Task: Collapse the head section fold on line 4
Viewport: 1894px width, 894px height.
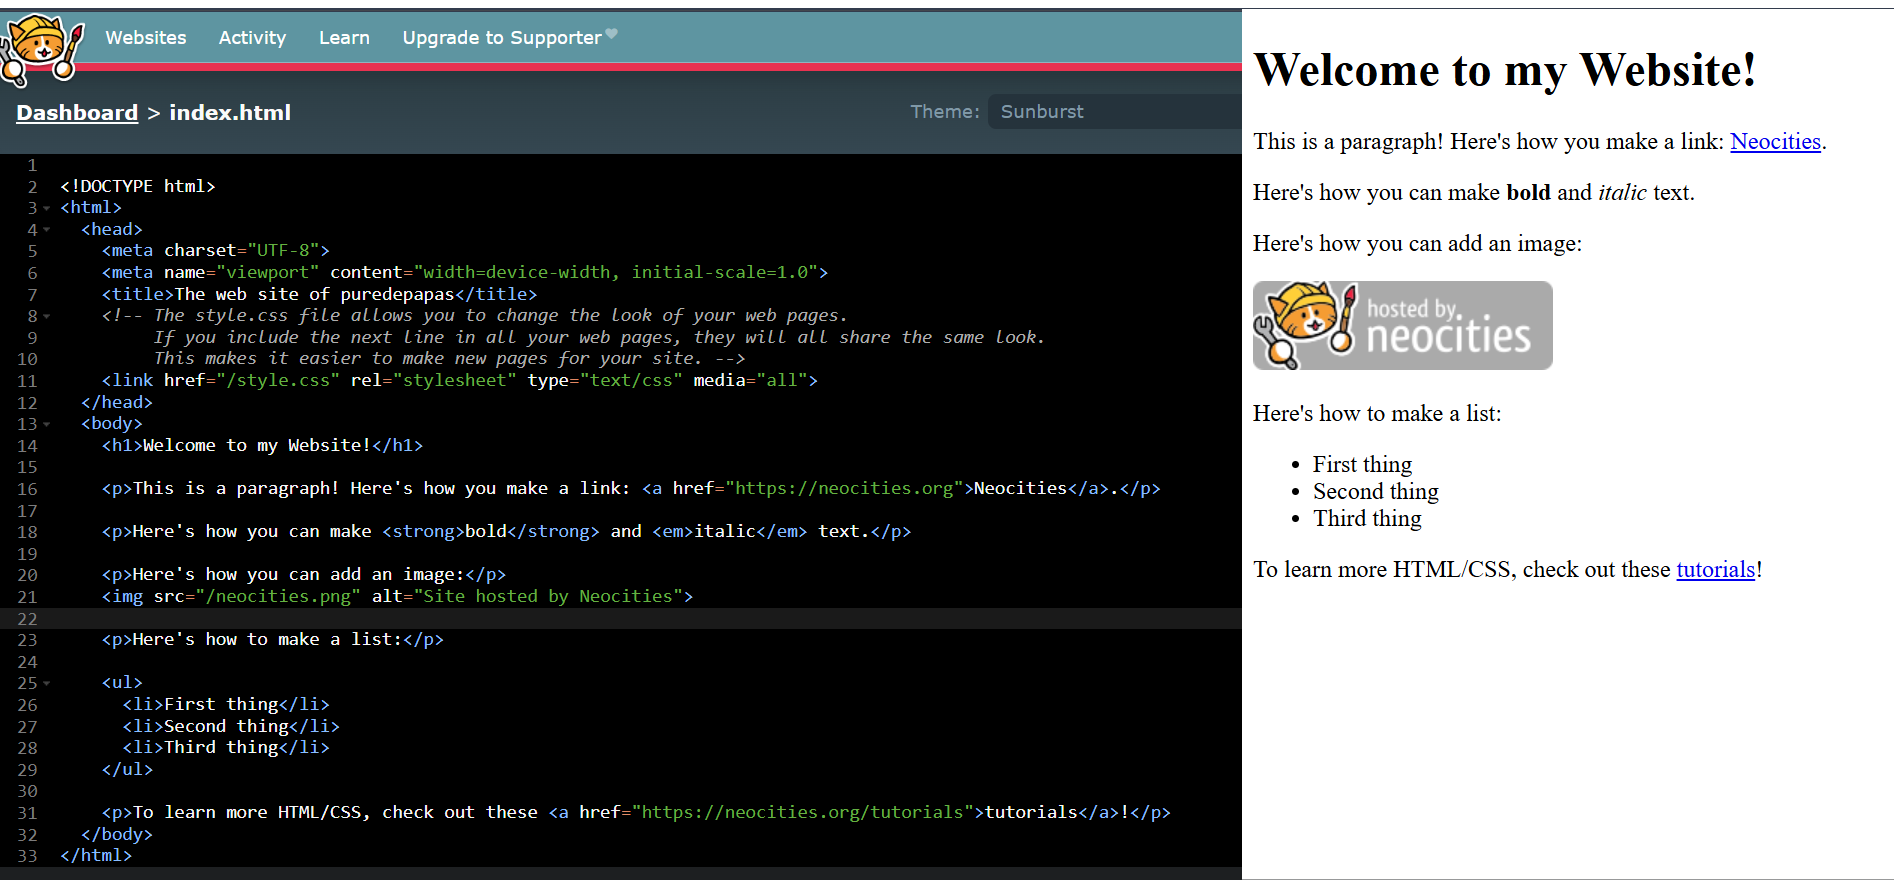Action: tap(47, 230)
